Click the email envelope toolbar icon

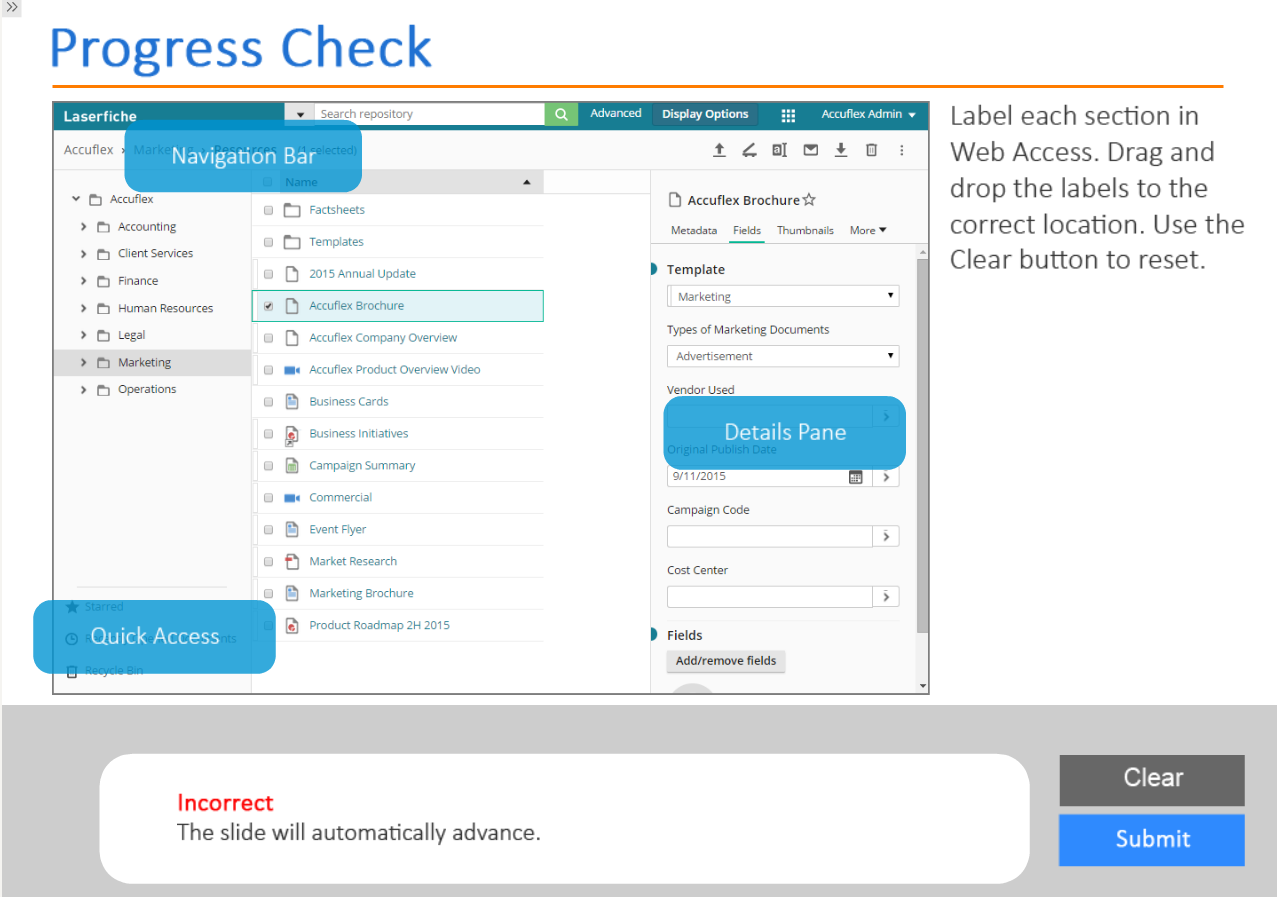(811, 150)
